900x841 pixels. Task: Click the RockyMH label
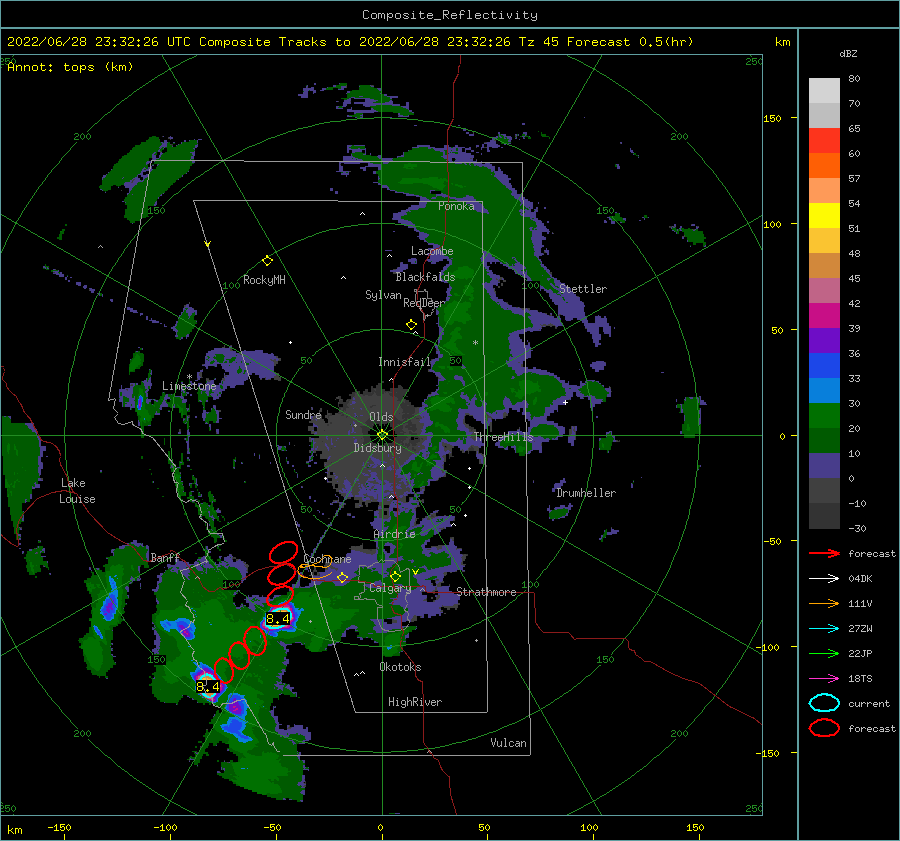(x=264, y=280)
